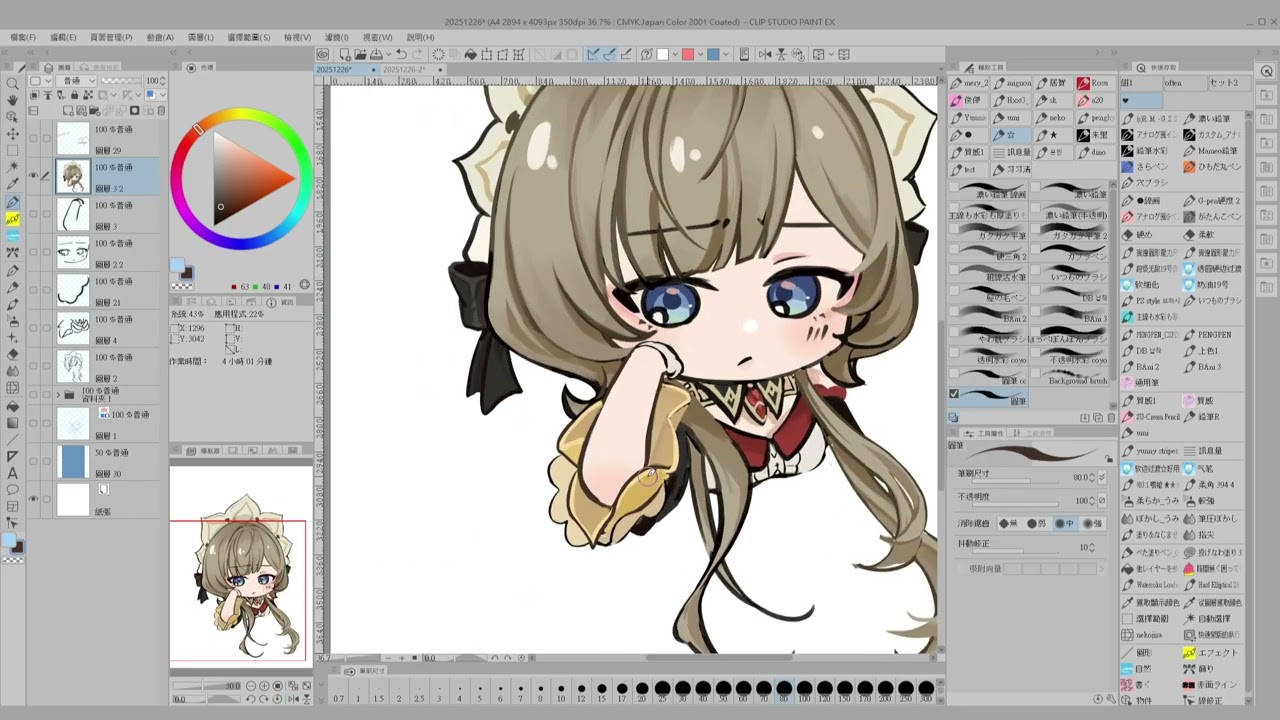Viewport: 1280px width, 720px height.
Task: Select the auto select magic wand tool
Action: point(12,167)
